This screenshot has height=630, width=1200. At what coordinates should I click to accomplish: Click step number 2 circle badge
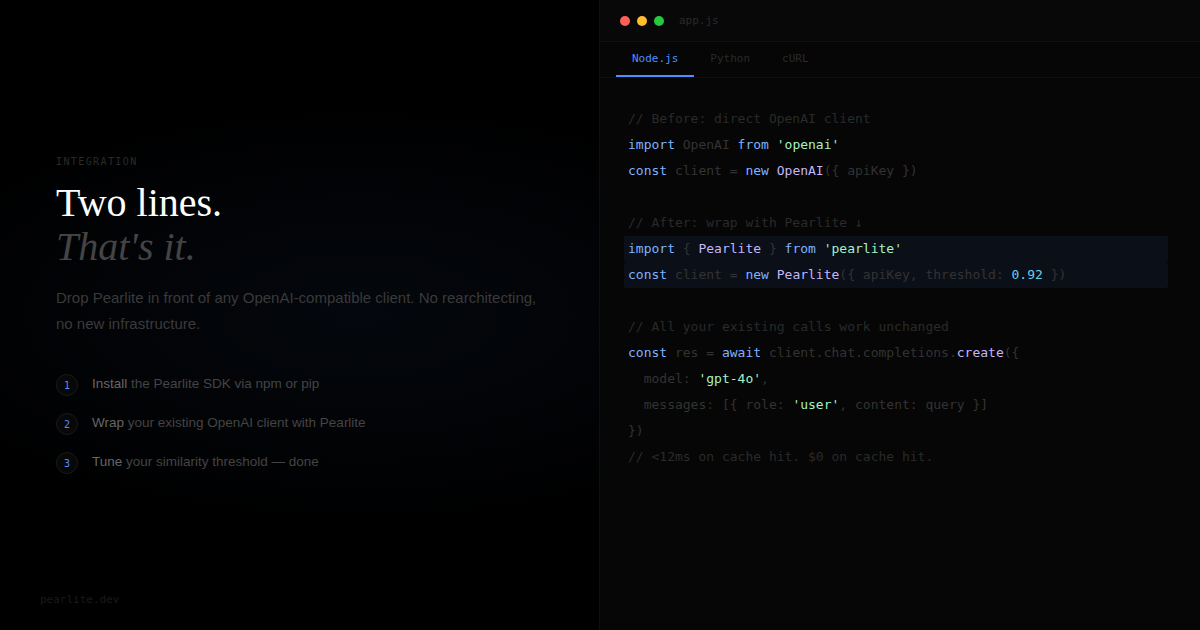pyautogui.click(x=67, y=424)
